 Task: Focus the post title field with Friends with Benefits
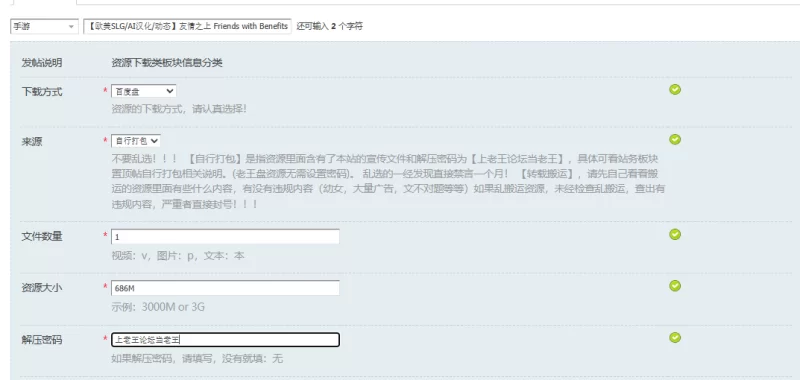coord(188,27)
